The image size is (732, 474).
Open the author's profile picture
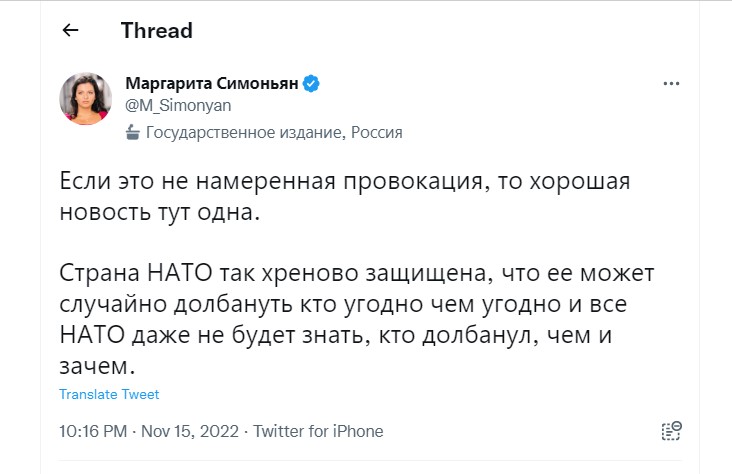pos(87,99)
